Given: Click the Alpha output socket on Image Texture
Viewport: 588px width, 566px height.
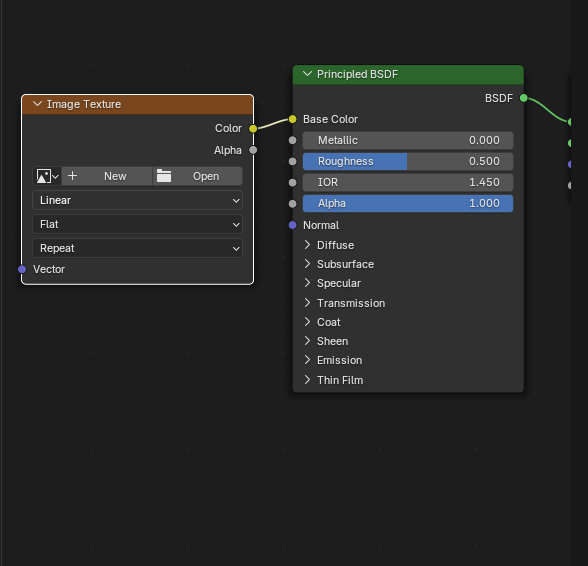Looking at the screenshot, I should (253, 150).
